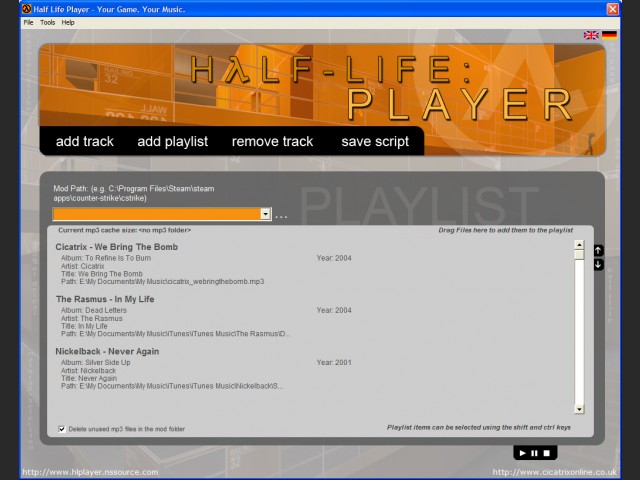Switch language via the German flag icon
The height and width of the screenshot is (480, 640).
pyautogui.click(x=609, y=35)
